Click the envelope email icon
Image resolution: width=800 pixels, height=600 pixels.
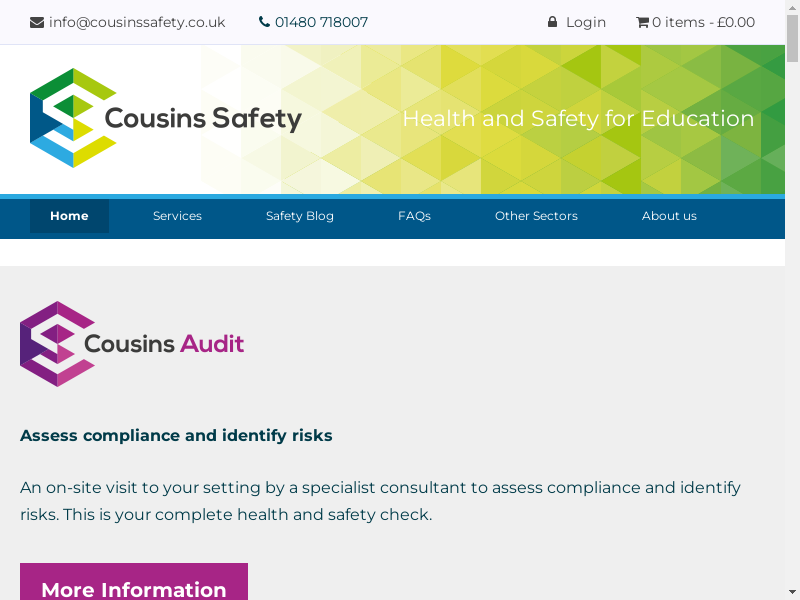point(37,22)
